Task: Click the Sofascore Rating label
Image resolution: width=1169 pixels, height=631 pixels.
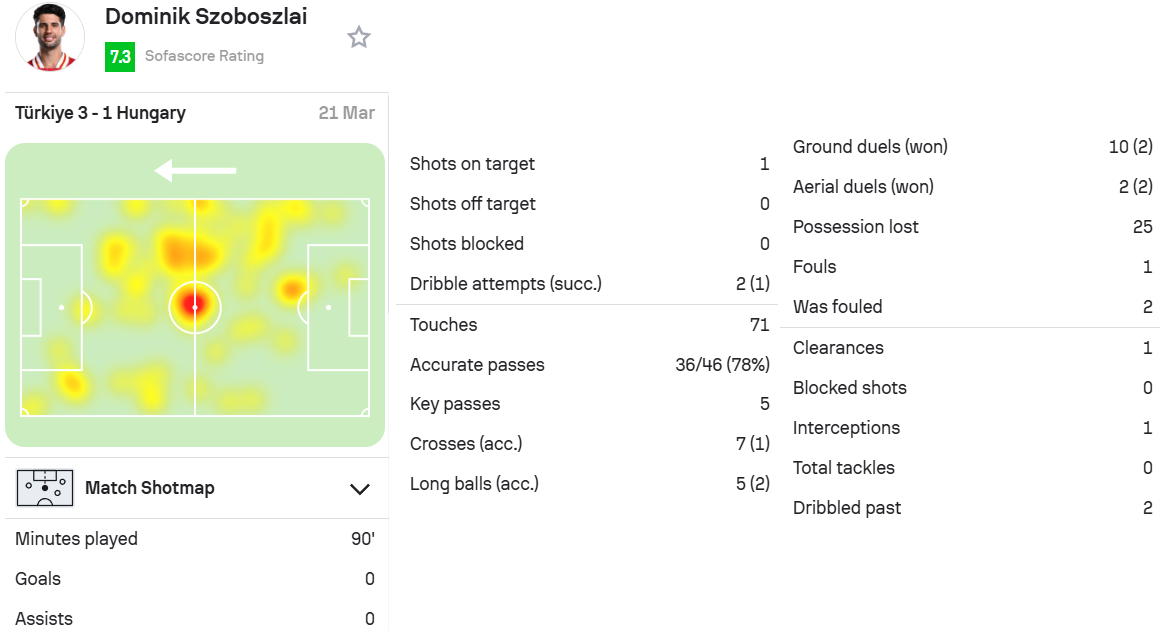Action: tap(204, 56)
